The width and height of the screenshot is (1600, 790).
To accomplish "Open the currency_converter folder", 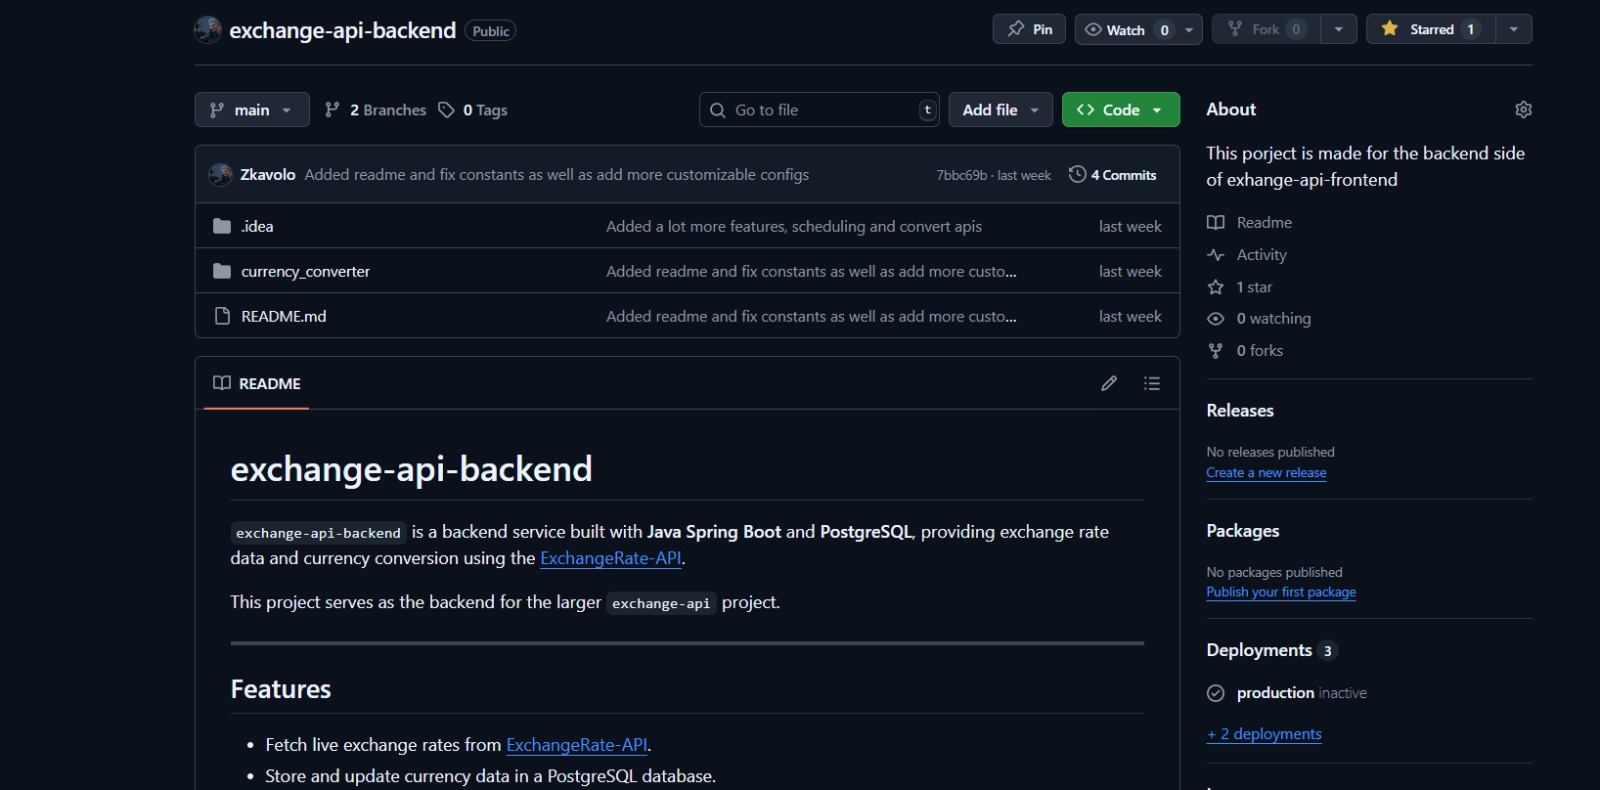I will click(x=305, y=271).
